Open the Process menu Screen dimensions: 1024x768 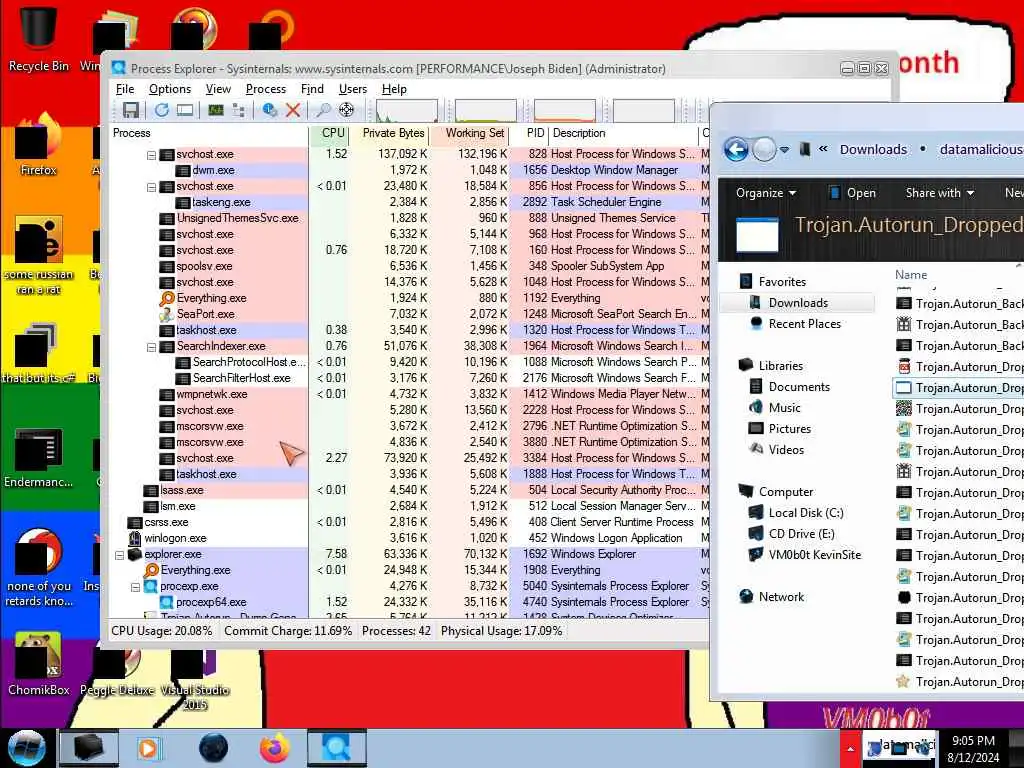tap(265, 89)
